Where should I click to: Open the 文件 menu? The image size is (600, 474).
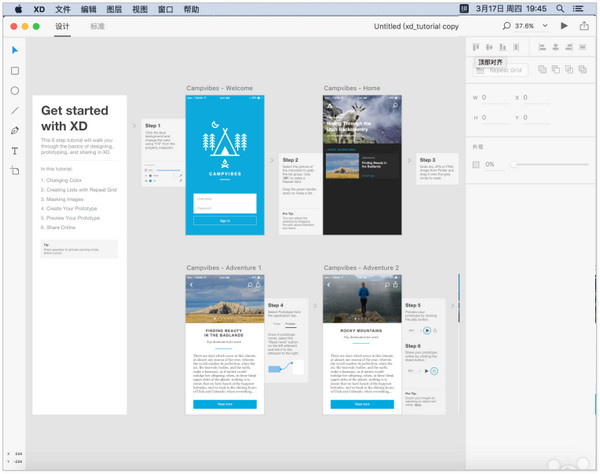coord(63,9)
